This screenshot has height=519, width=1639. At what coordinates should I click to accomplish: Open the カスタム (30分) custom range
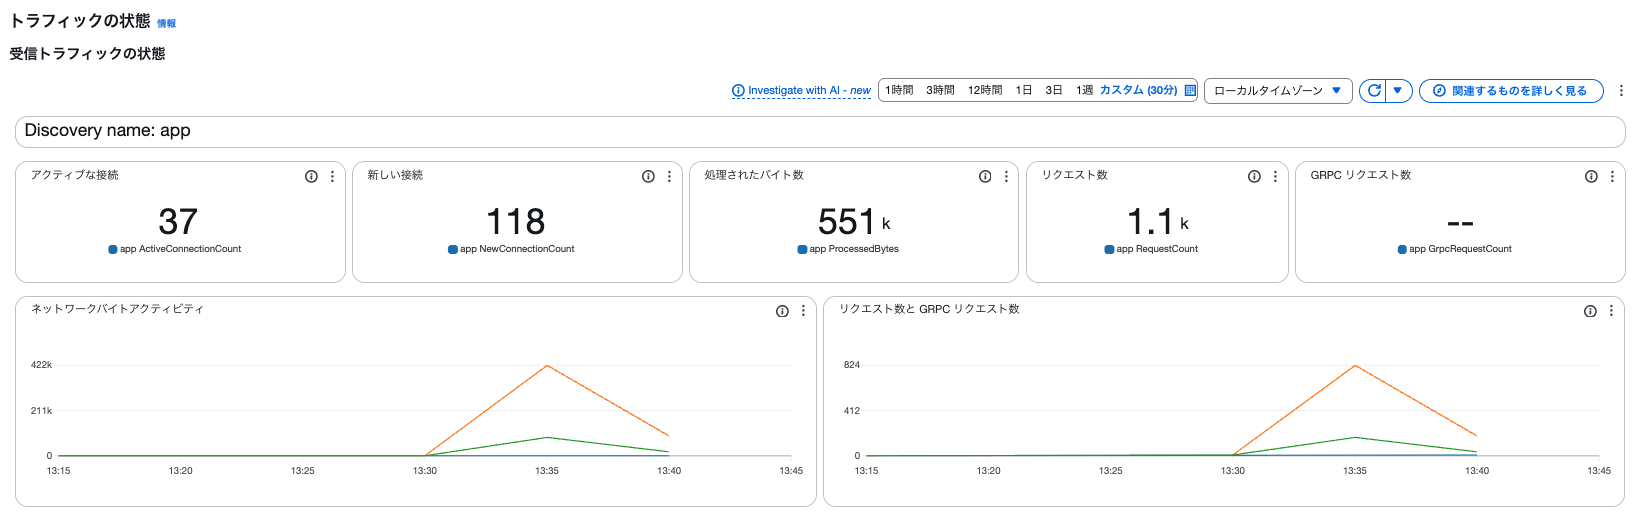pos(1138,90)
